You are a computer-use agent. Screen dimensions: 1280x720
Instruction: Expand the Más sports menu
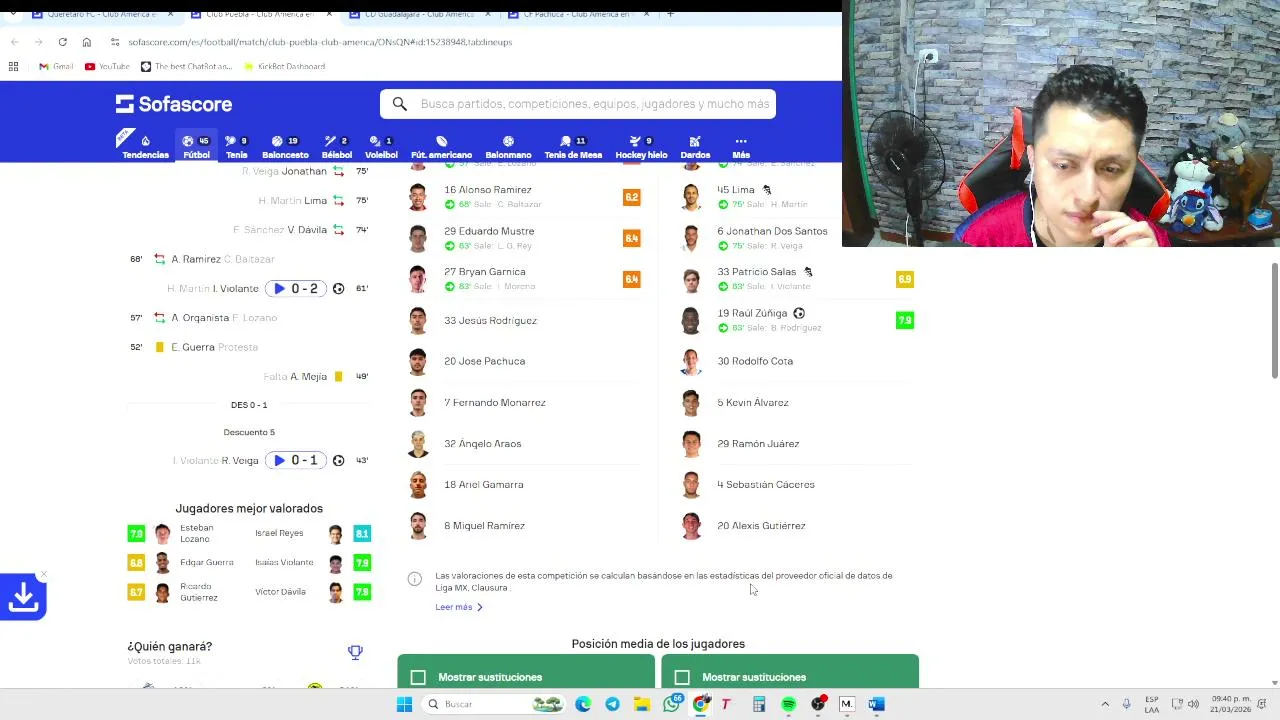741,146
